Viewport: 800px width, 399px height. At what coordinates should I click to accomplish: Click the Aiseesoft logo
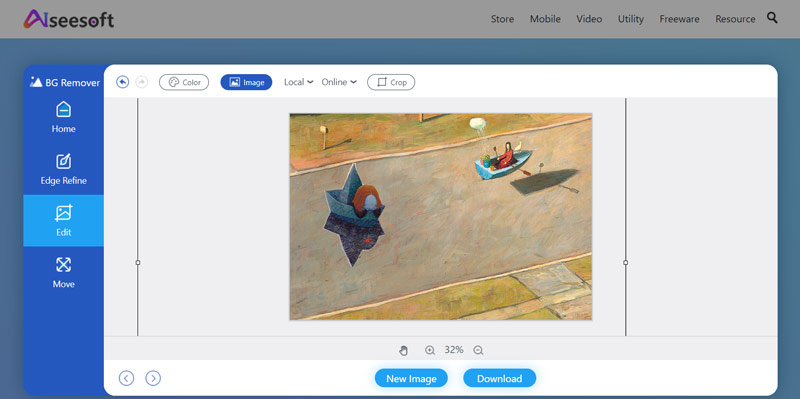coord(68,19)
